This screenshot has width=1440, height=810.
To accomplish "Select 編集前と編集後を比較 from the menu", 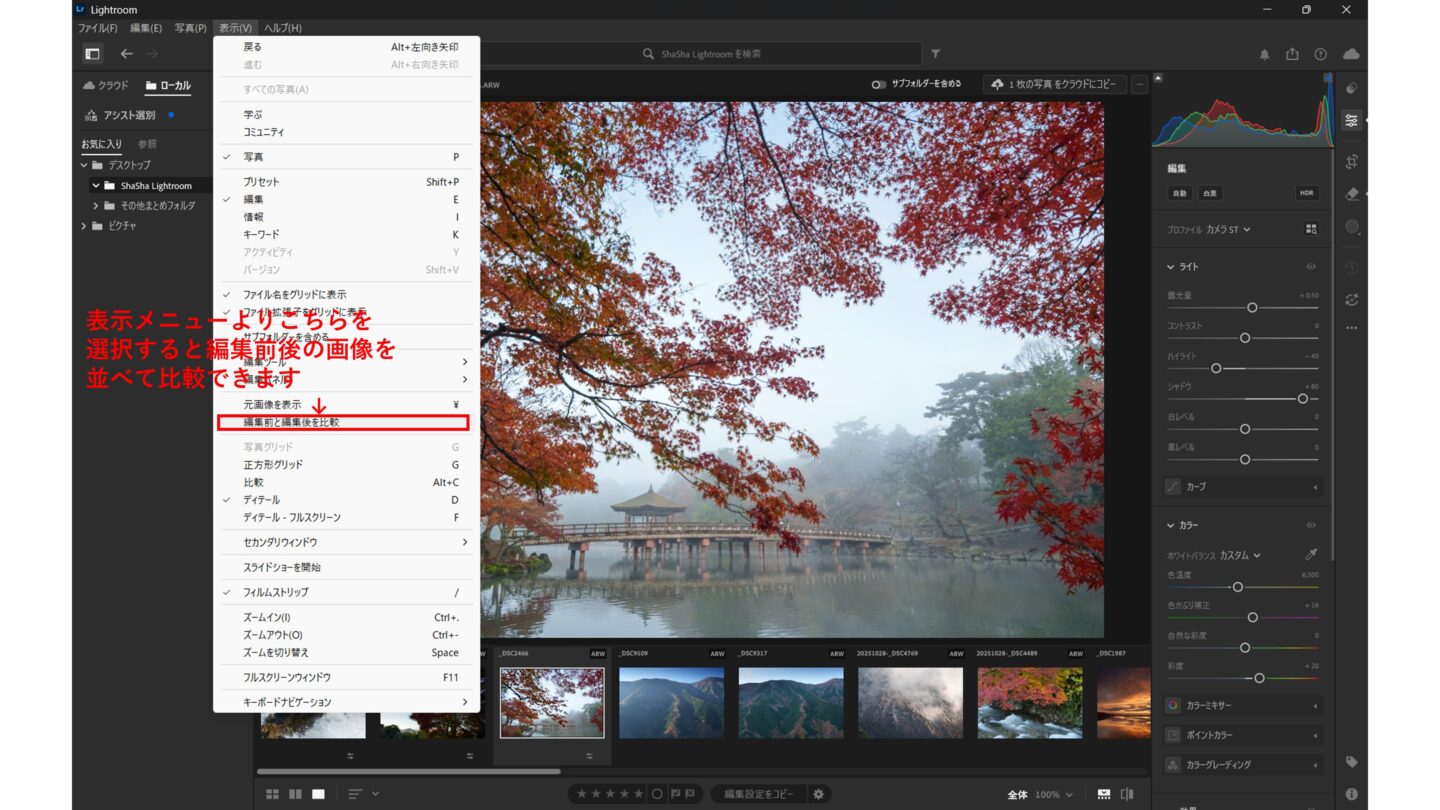I will point(291,423).
